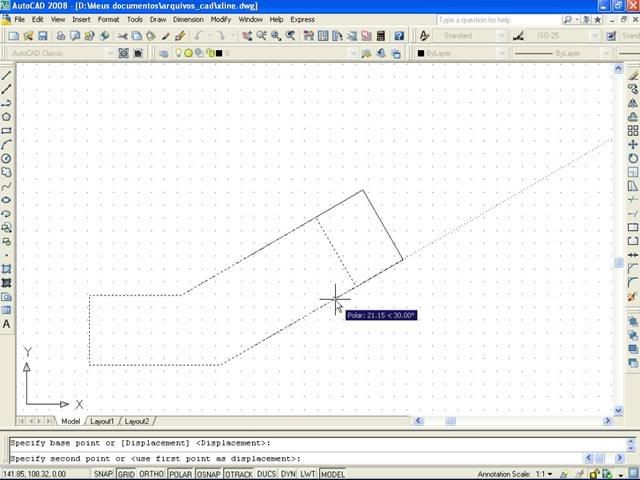Toggle SNAP mode in status bar
The width and height of the screenshot is (640, 480).
click(x=103, y=474)
